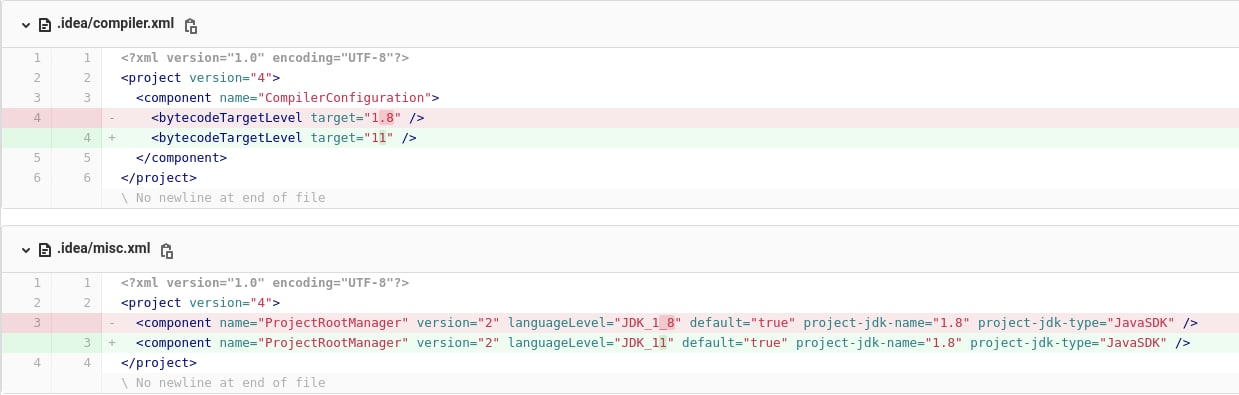Collapse the .idea/compiler.xml file diff
Image resolution: width=1239 pixels, height=395 pixels.
click(x=25, y=25)
